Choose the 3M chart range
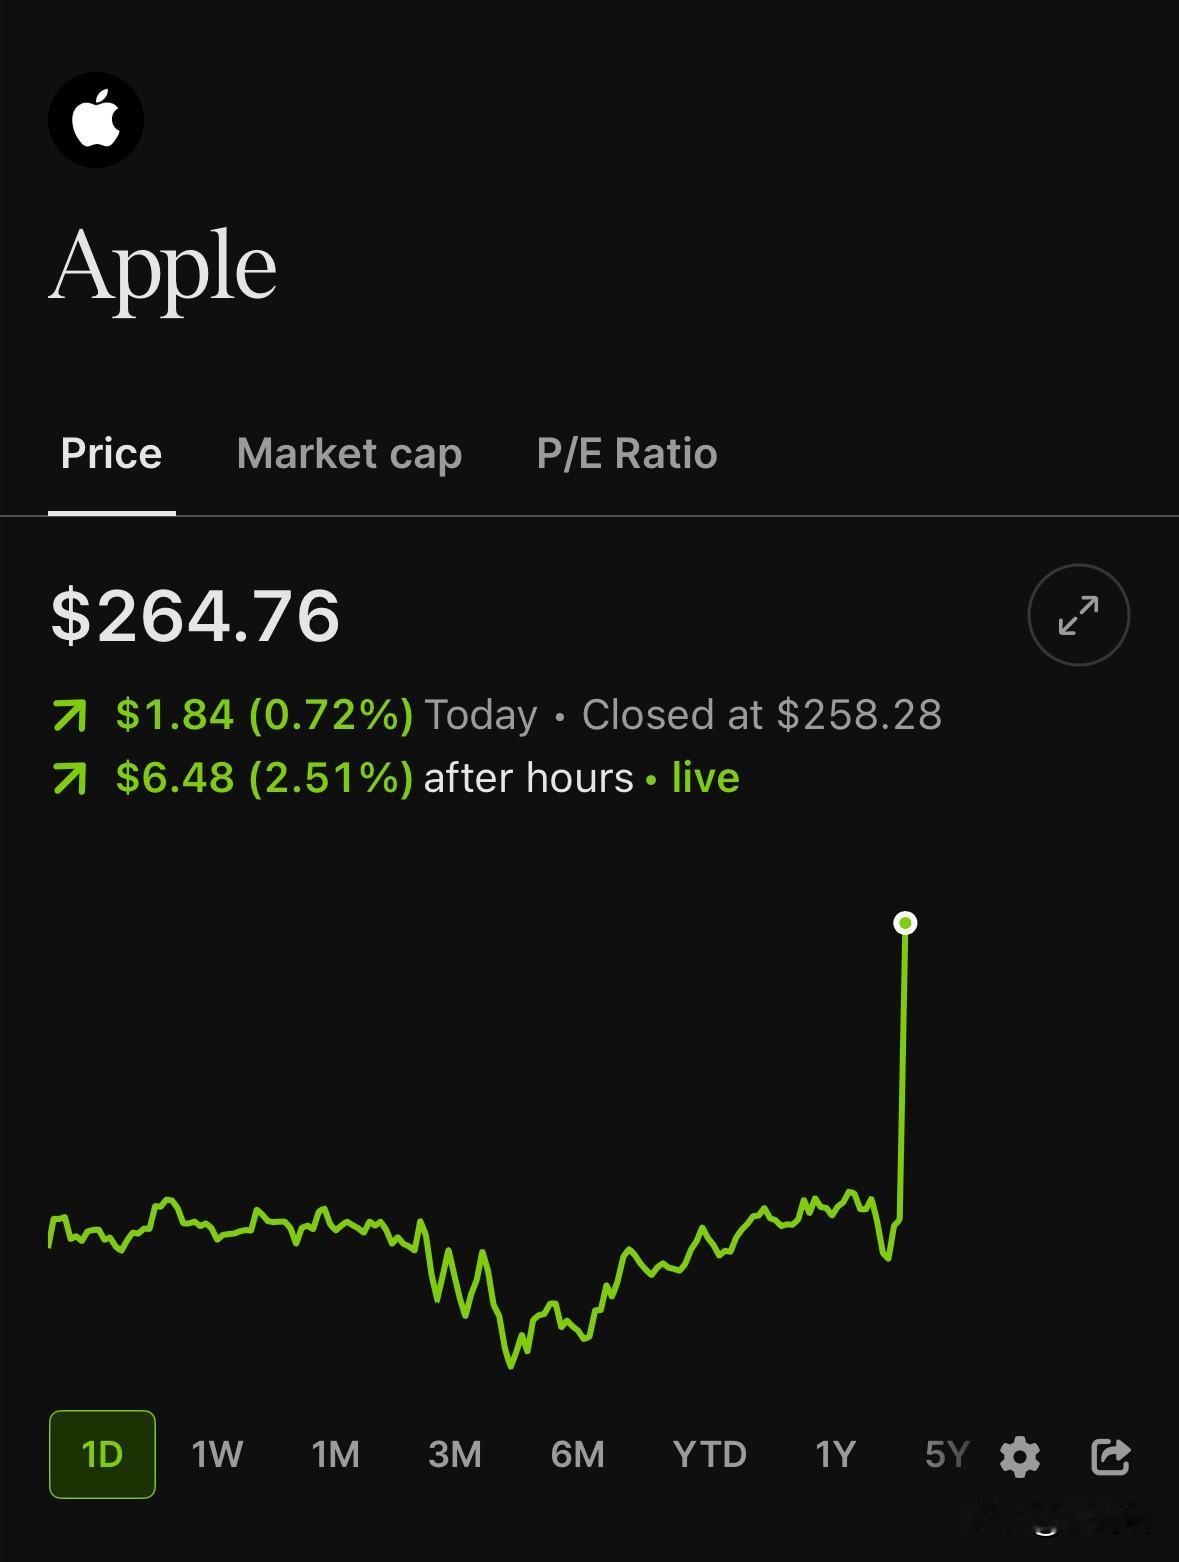The width and height of the screenshot is (1179, 1562). (x=455, y=1454)
